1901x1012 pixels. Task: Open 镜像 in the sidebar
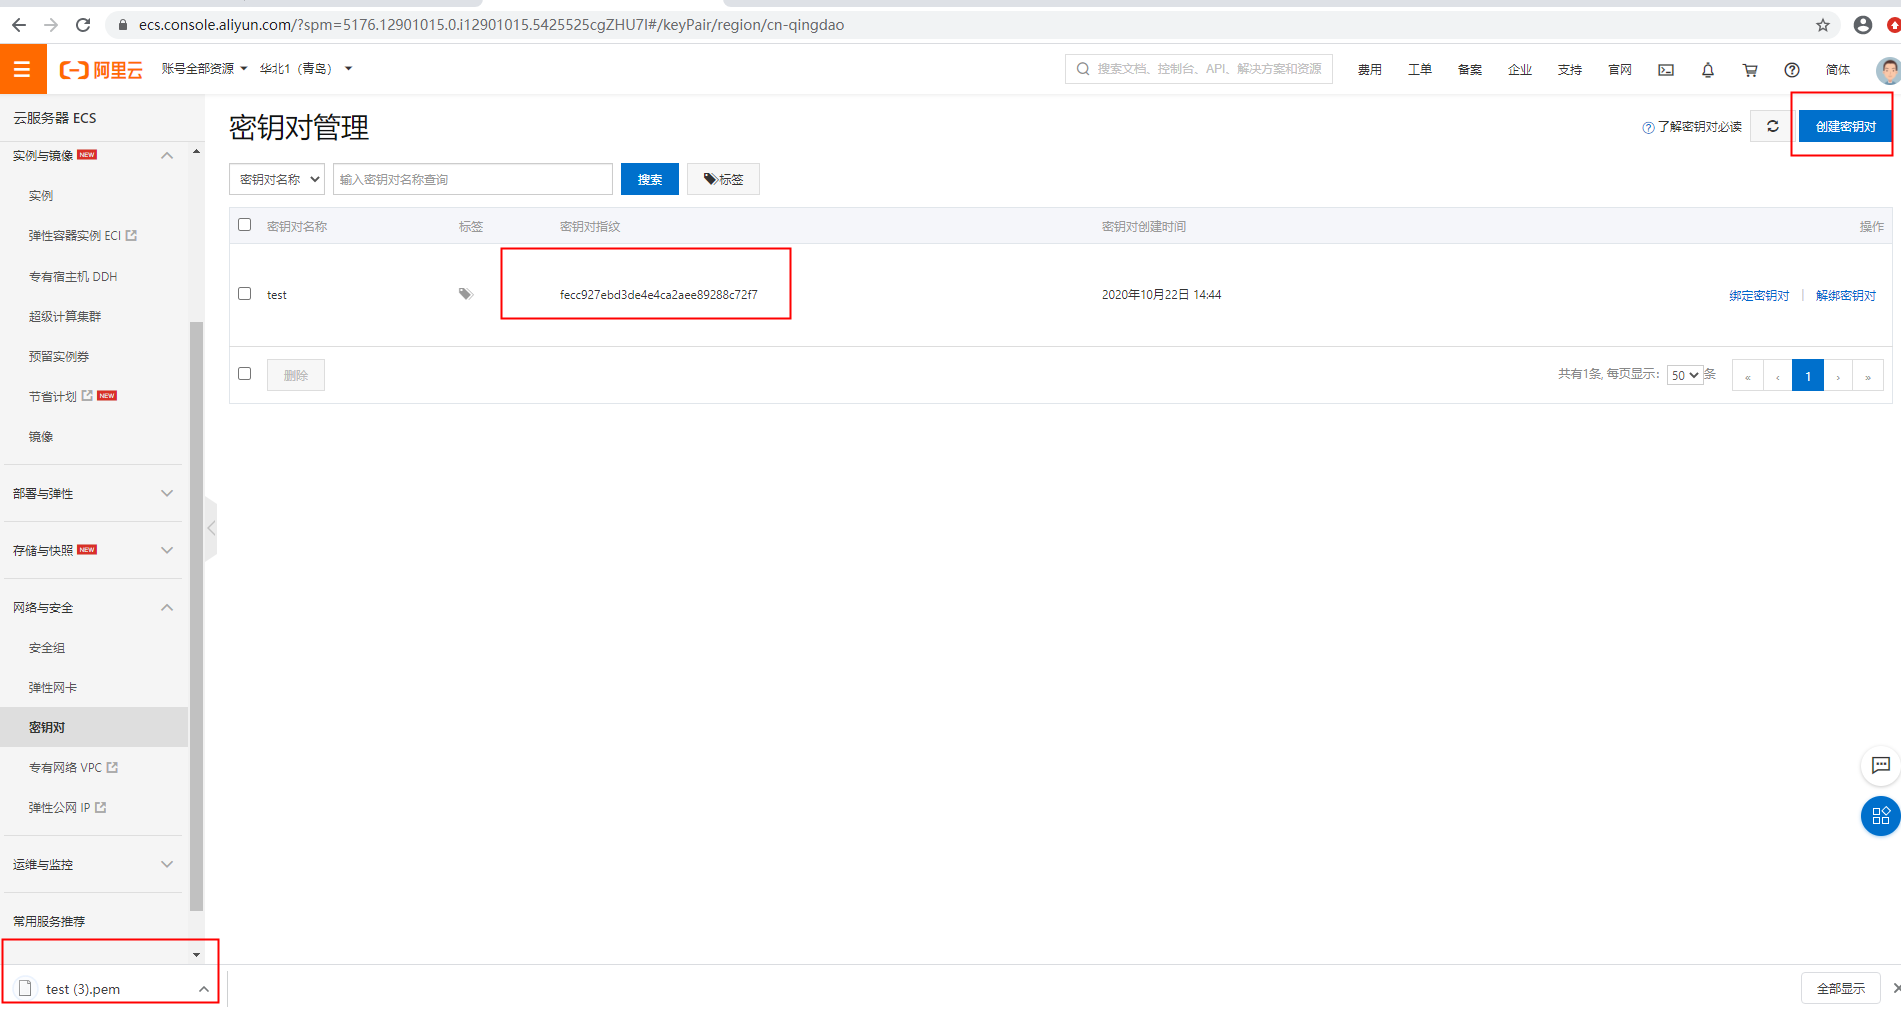tap(41, 437)
